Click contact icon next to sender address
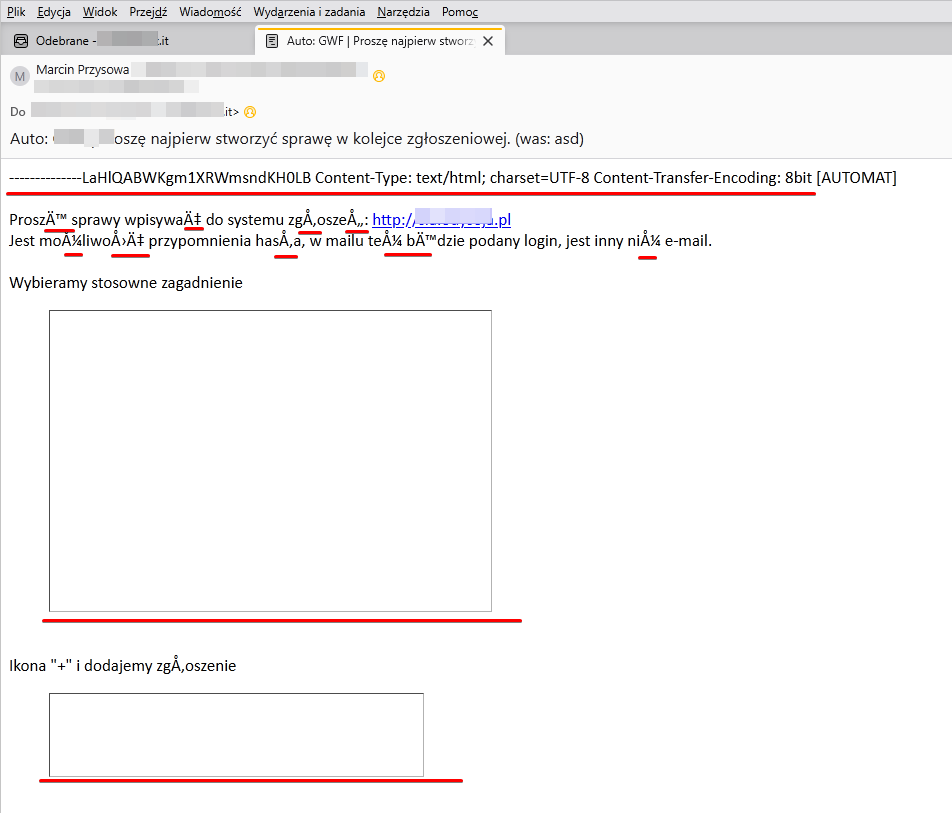This screenshot has height=813, width=952. pos(379,76)
